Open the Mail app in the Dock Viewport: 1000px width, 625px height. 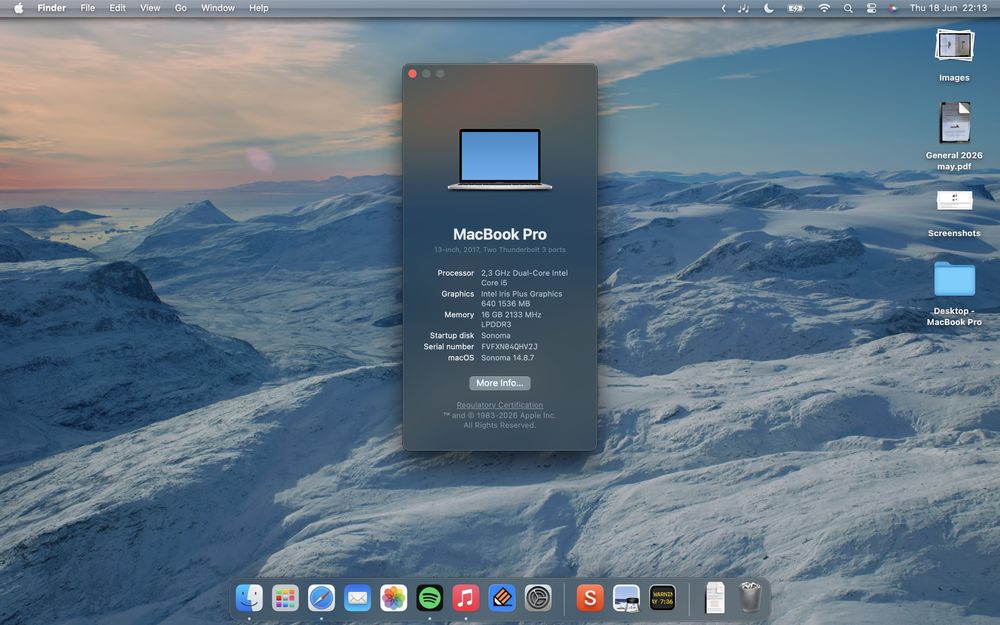(358, 598)
